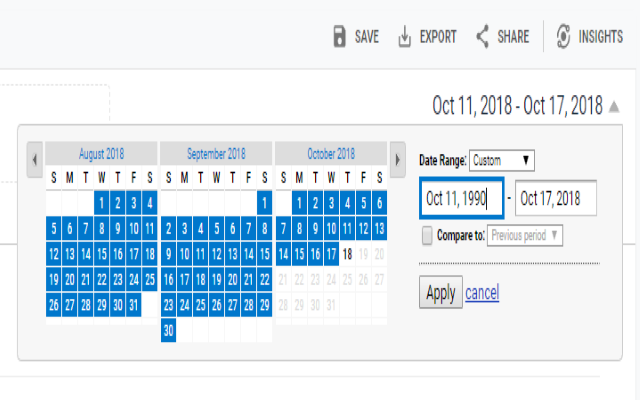Viewport: 640px width, 400px height.
Task: Go to next months with right arrow
Action: (x=397, y=158)
